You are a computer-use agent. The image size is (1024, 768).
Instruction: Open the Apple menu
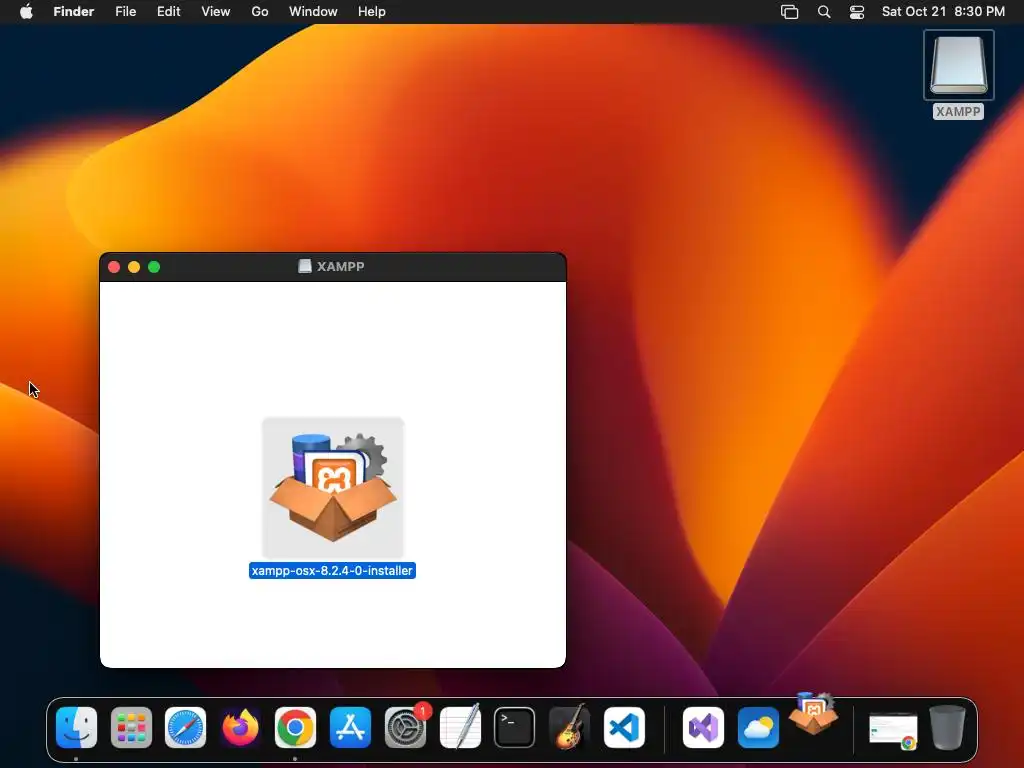point(26,12)
